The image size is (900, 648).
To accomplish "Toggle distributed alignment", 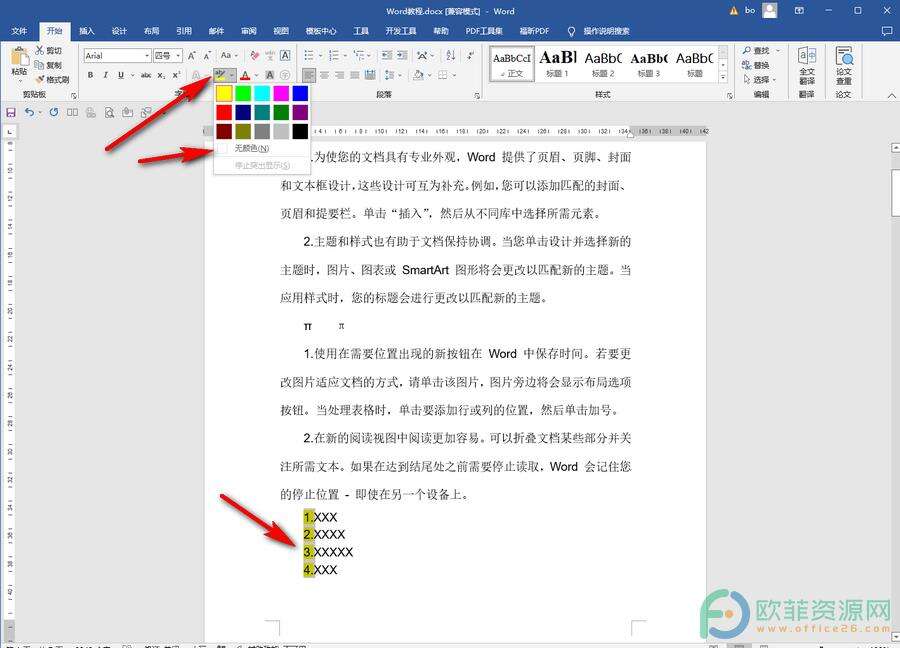I will (370, 75).
